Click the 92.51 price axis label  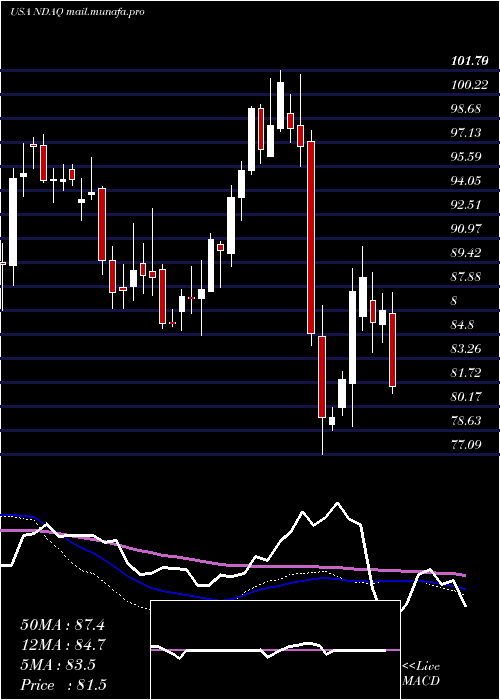(x=466, y=205)
